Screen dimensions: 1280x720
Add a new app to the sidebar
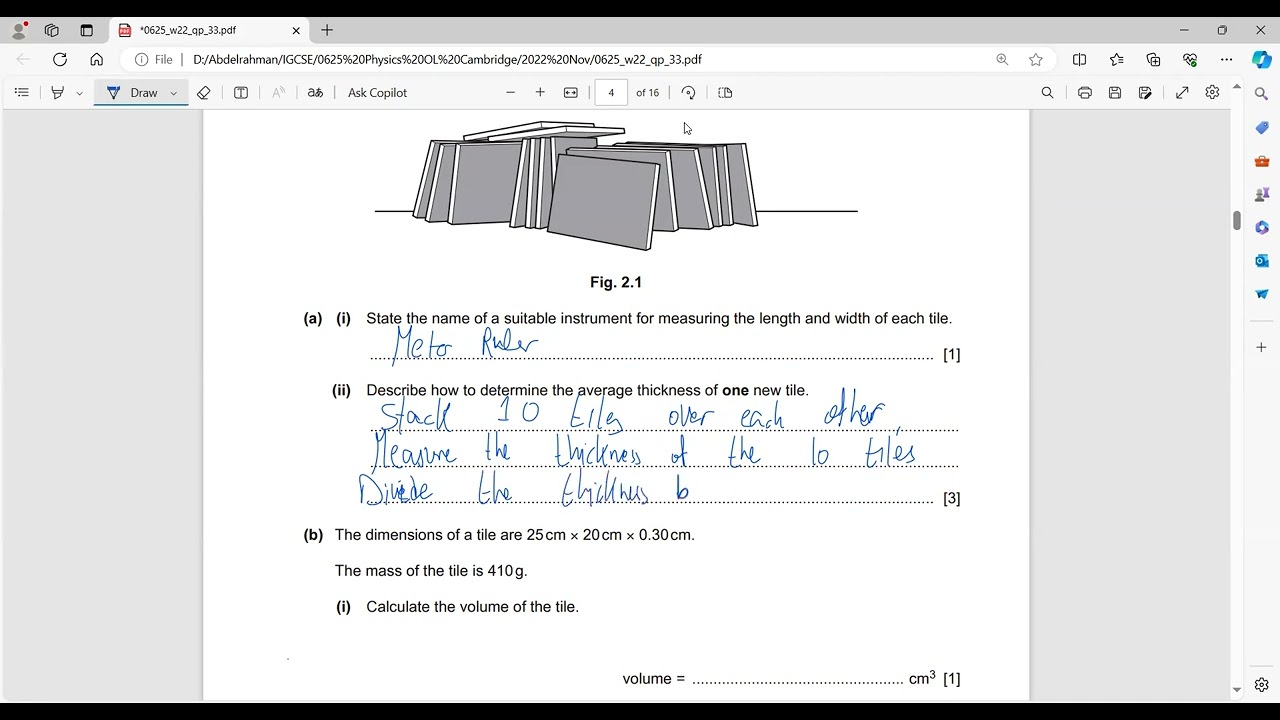coord(1261,347)
